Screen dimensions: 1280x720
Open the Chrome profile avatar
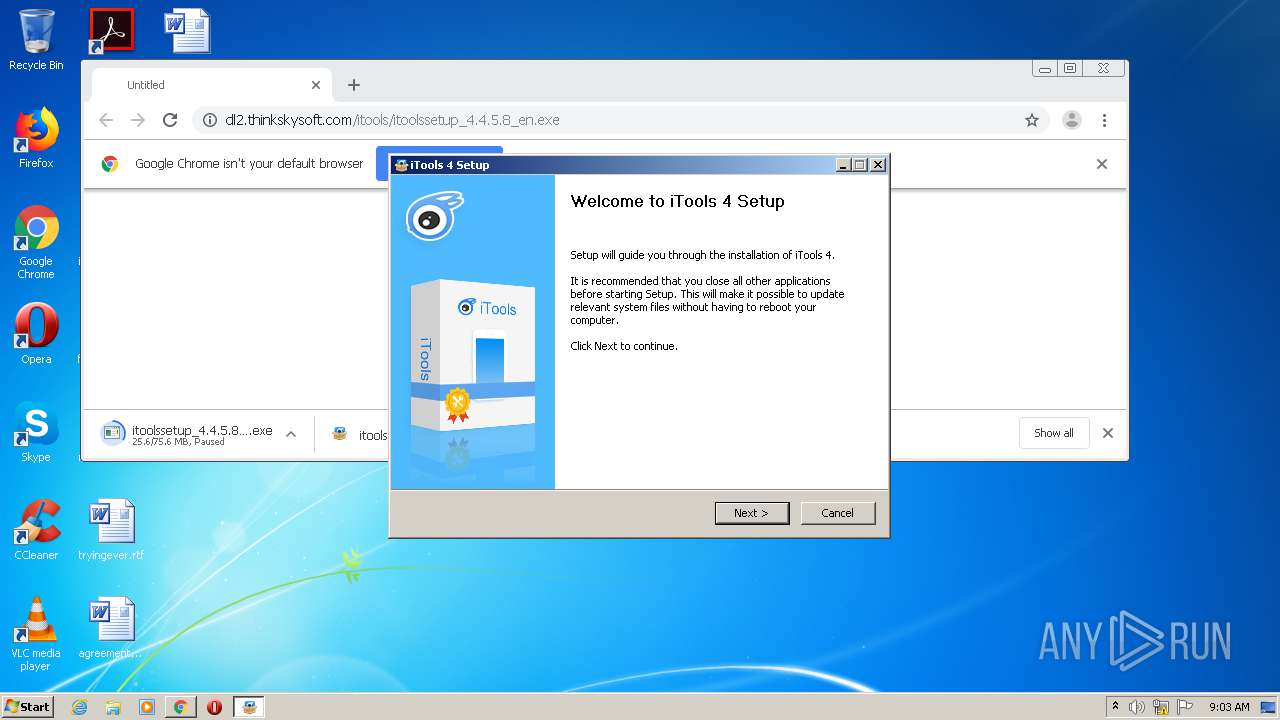pos(1072,120)
